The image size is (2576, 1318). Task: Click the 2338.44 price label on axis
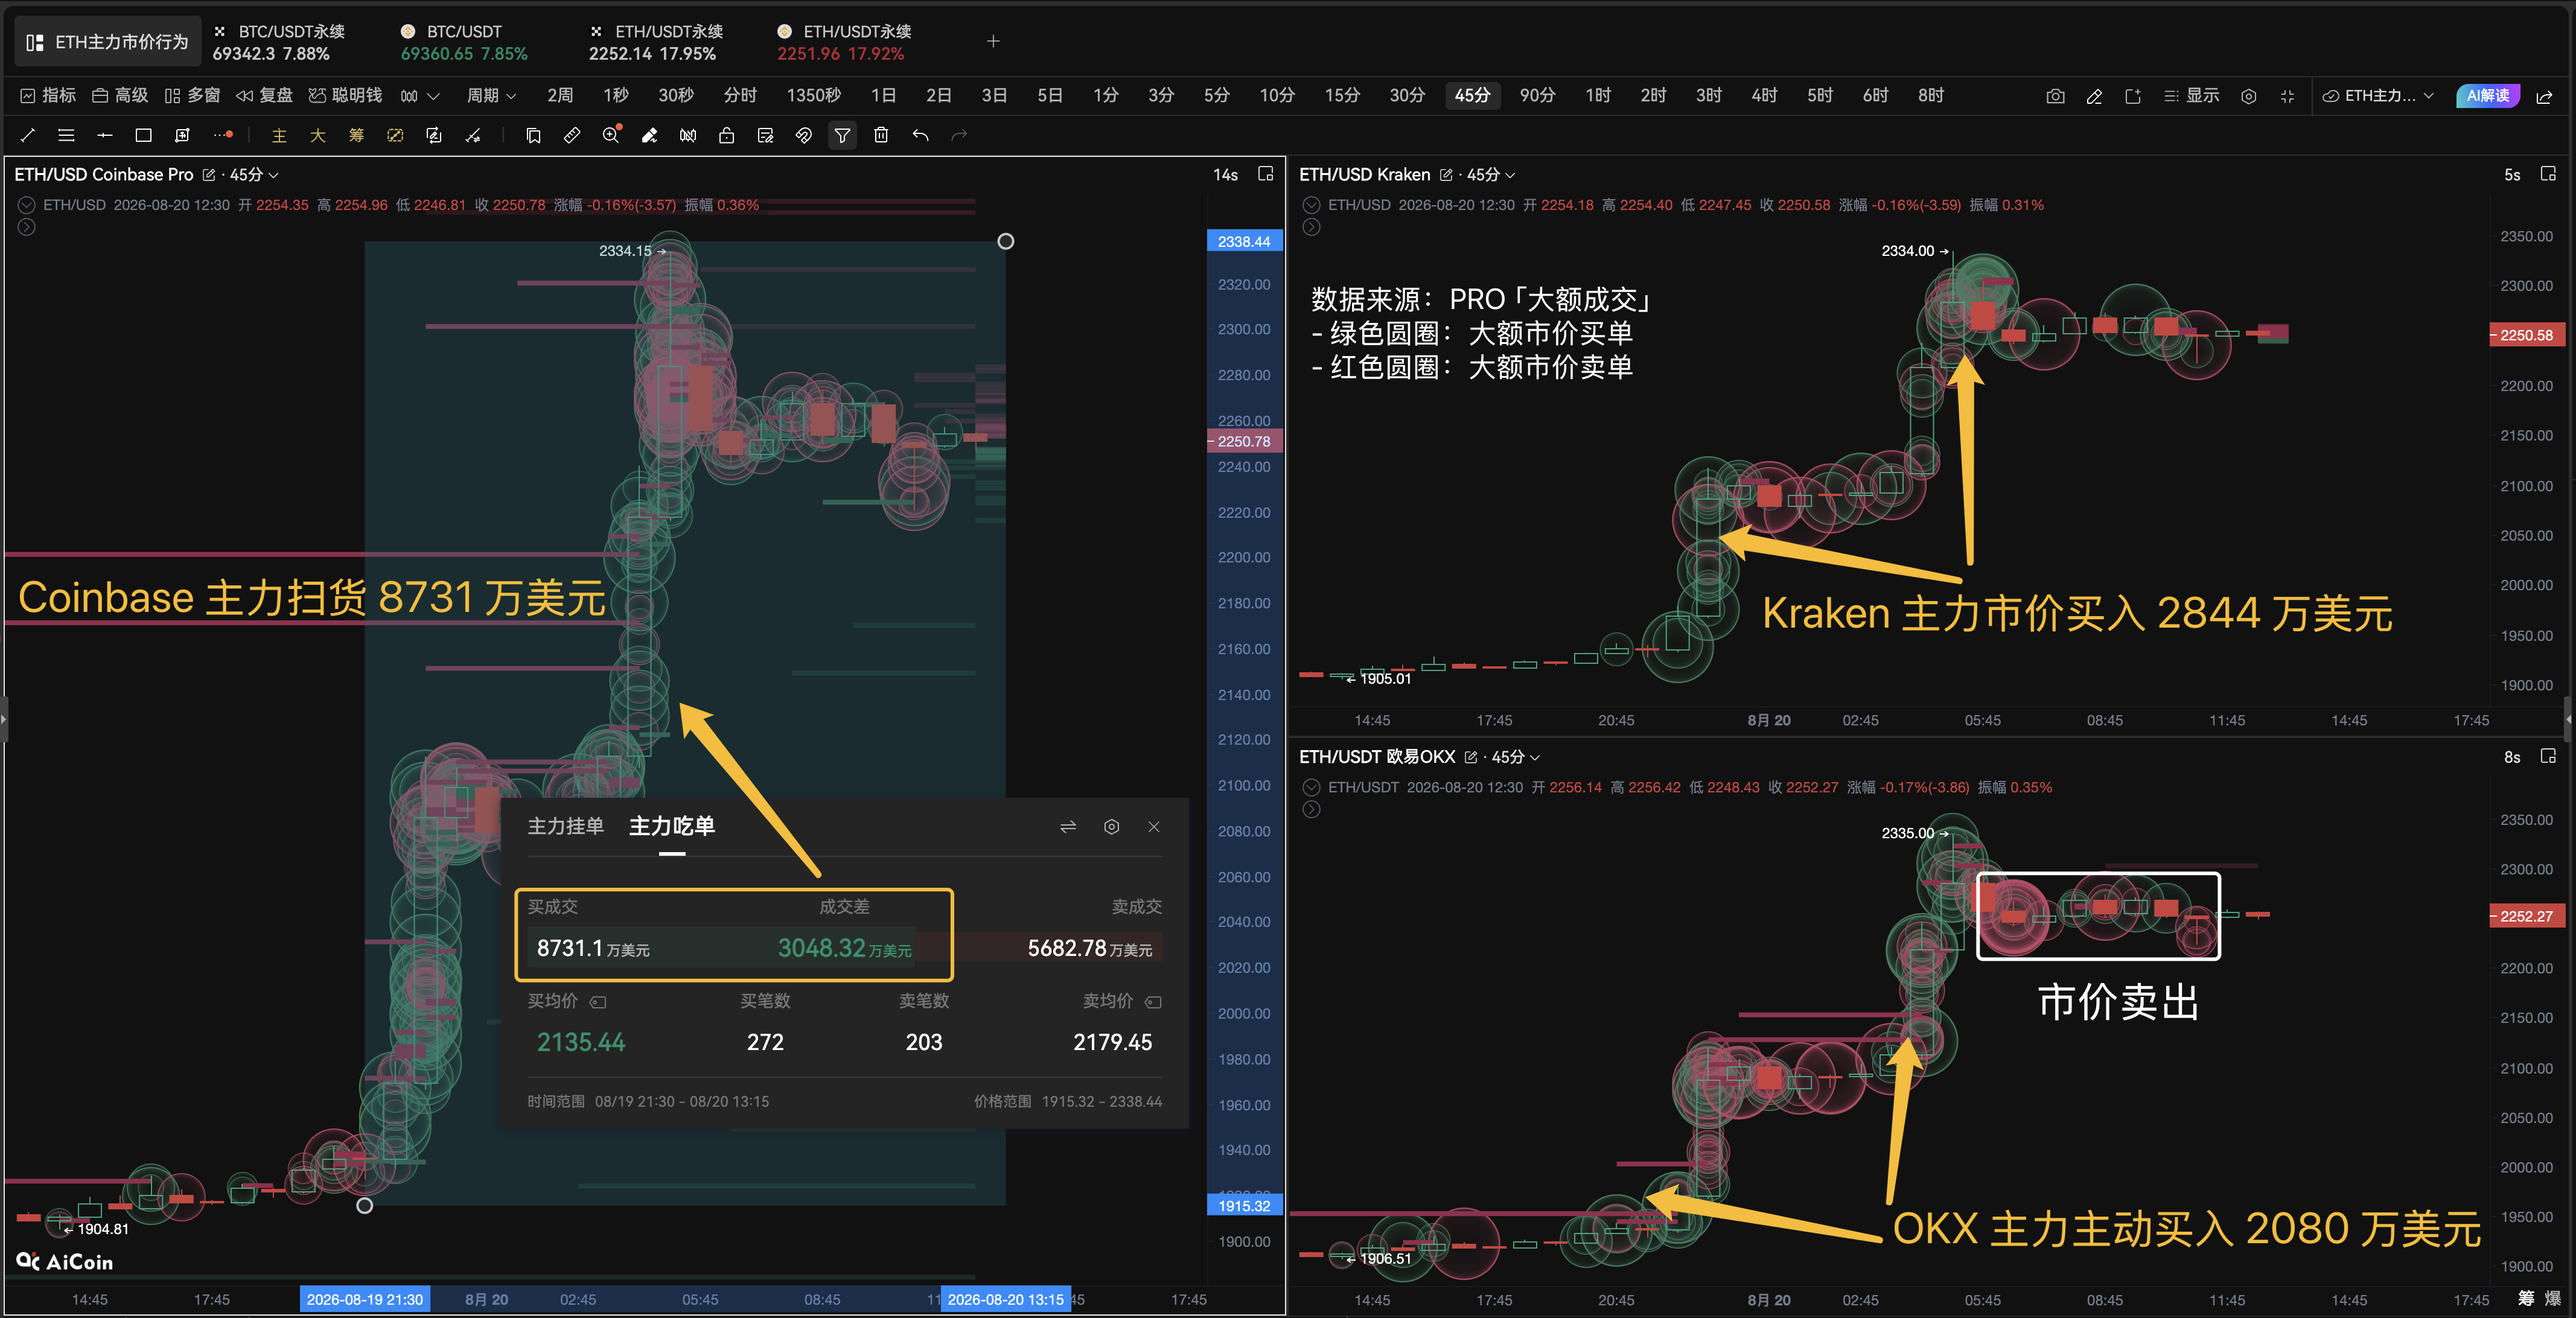(1244, 241)
